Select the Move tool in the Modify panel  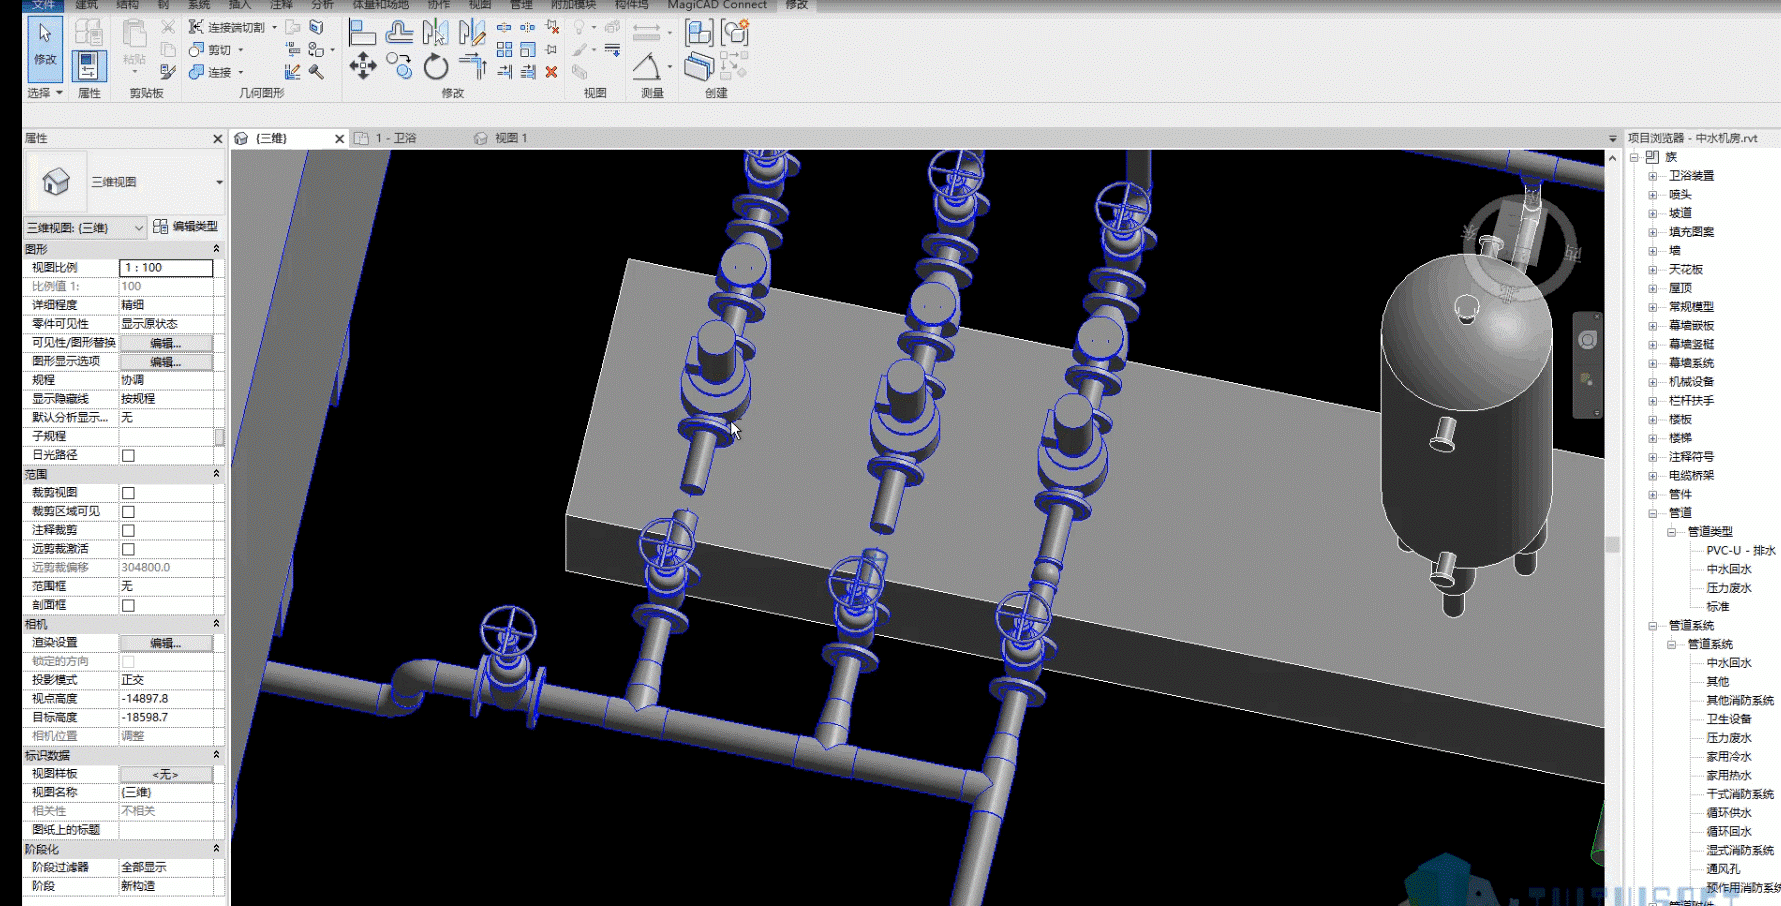coord(363,67)
